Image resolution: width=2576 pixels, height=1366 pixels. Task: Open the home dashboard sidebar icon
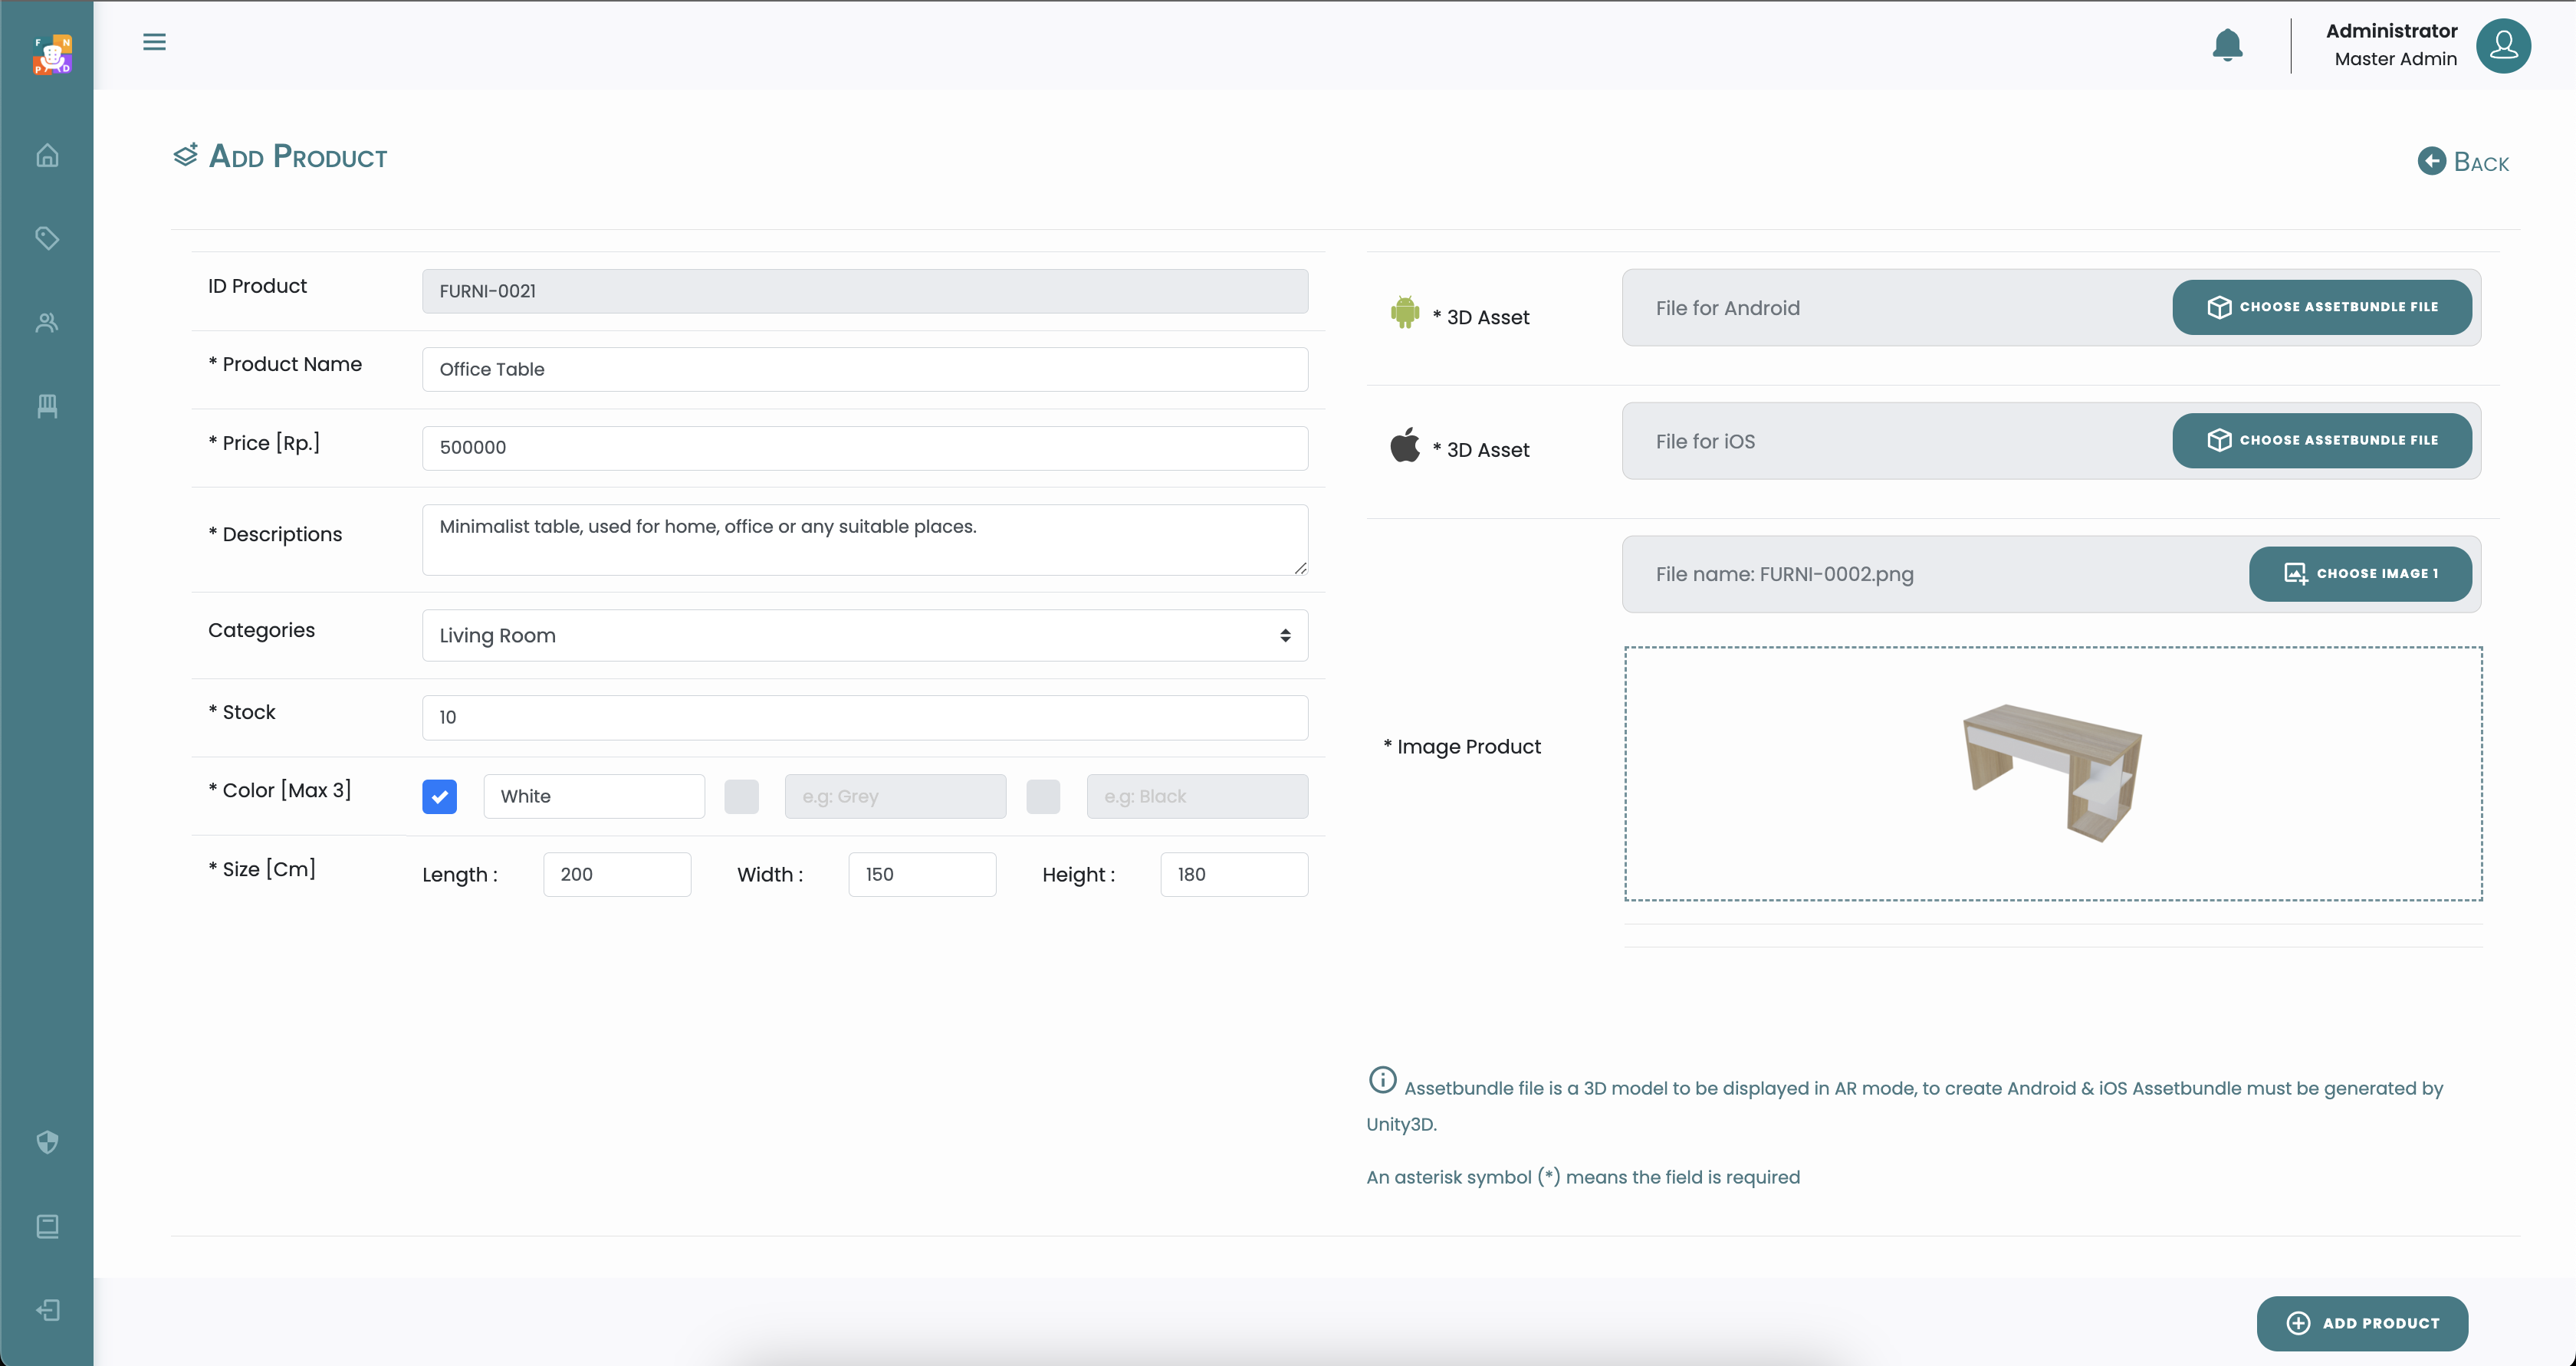[47, 156]
